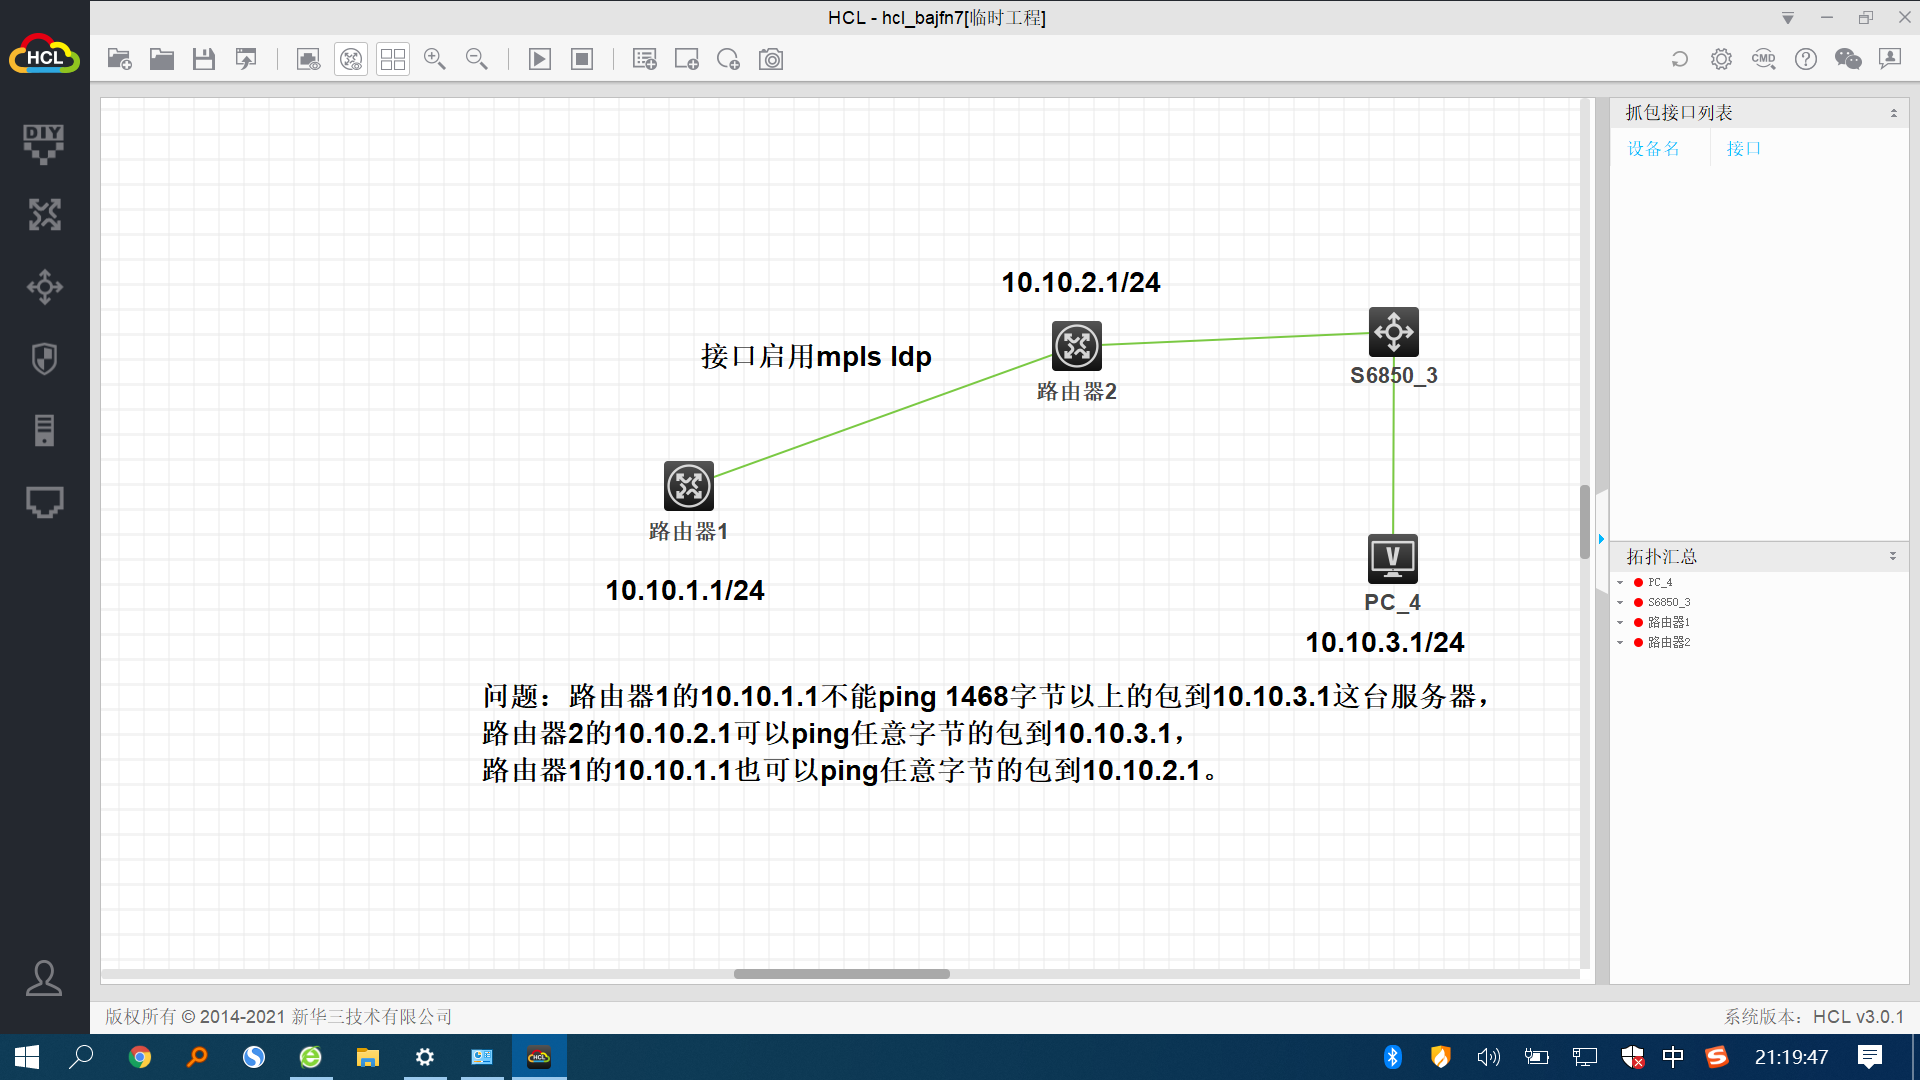
Task: Collapse the 拓扑汇总 panel
Action: point(1892,556)
